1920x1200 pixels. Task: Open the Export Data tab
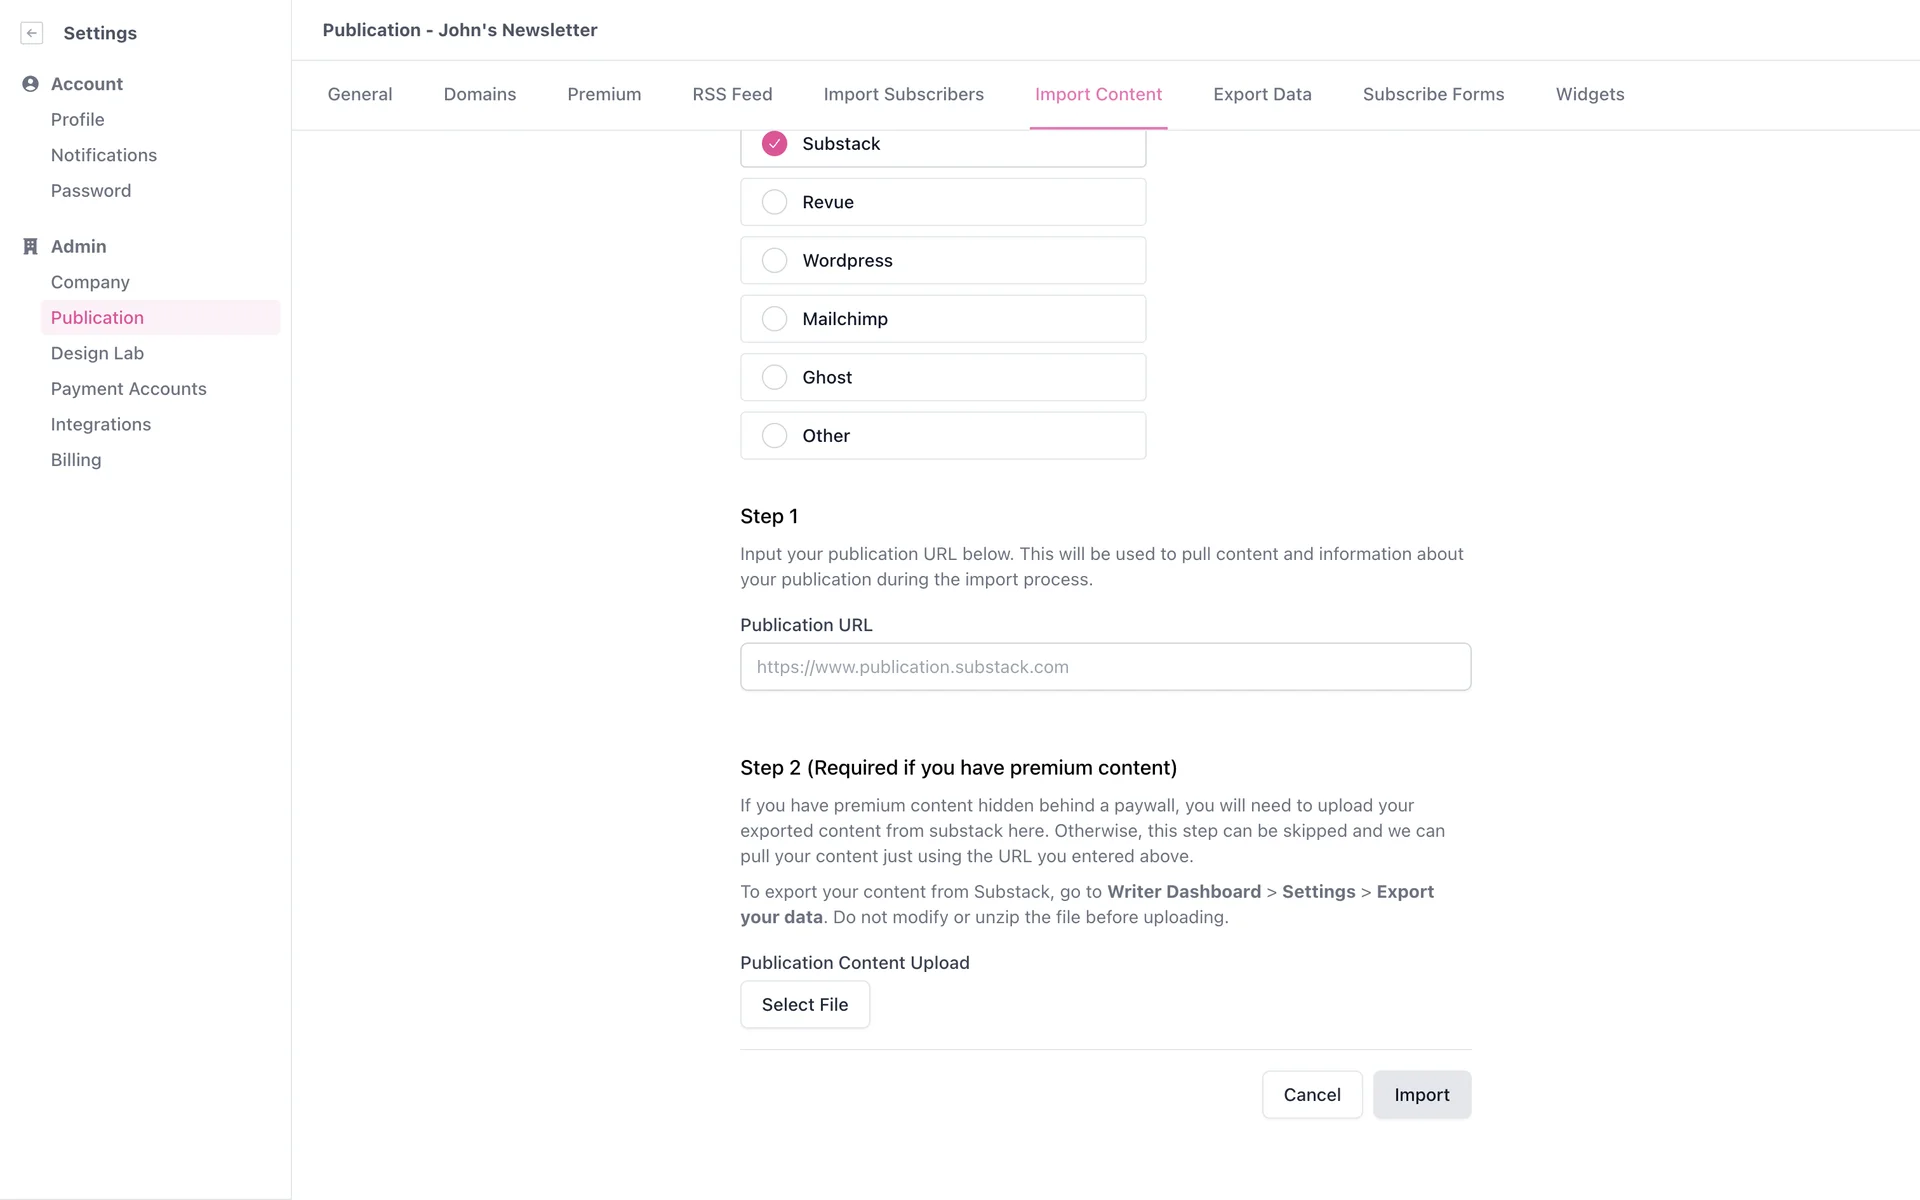point(1262,94)
